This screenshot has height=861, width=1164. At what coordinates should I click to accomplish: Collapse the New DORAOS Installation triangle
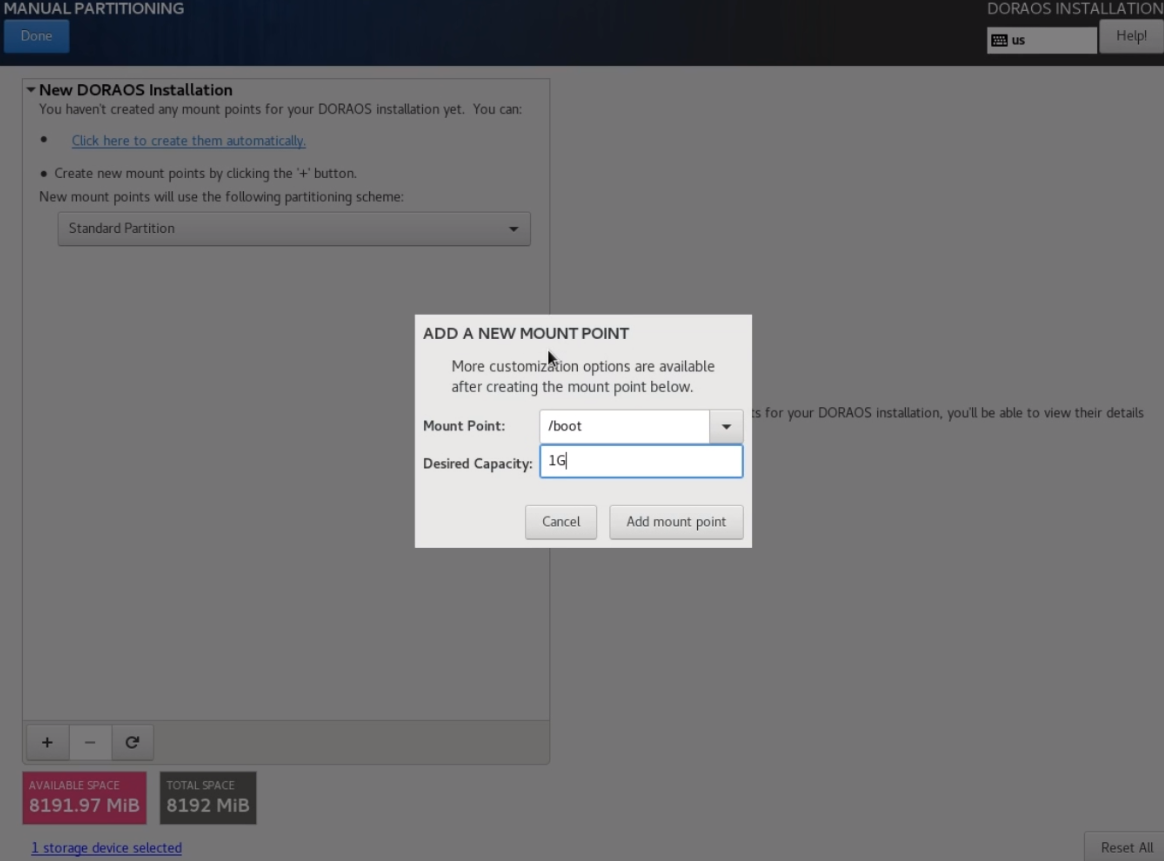(x=31, y=90)
